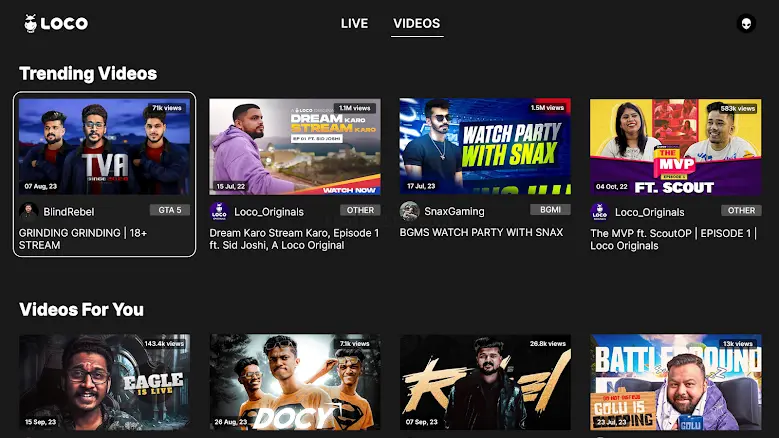The height and width of the screenshot is (438, 779).
Task: Open BlindRebel's channel avatar
Action: [x=28, y=212]
